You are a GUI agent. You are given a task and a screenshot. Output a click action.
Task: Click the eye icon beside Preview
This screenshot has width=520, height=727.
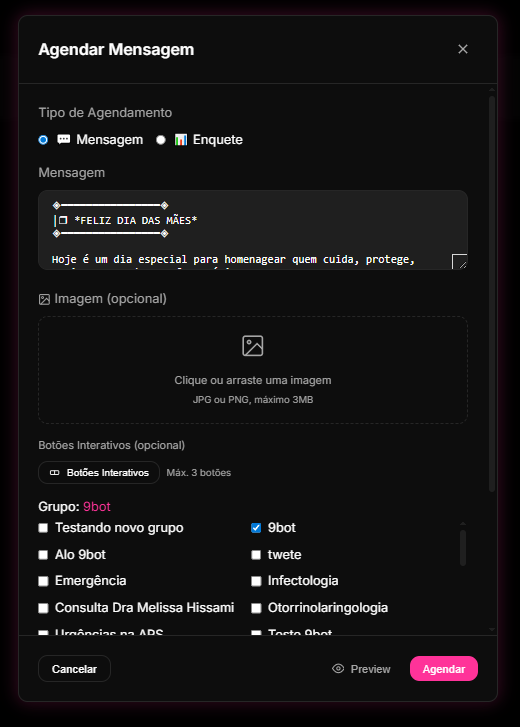[x=338, y=669]
